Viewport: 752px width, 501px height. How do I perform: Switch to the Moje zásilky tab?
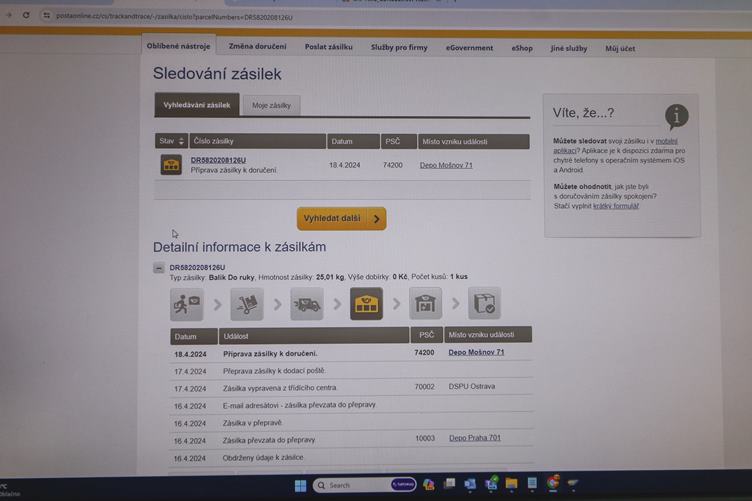pyautogui.click(x=271, y=105)
